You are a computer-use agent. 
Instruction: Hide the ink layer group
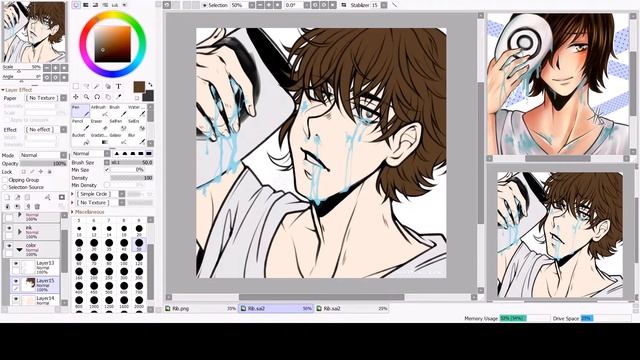pos(9,229)
